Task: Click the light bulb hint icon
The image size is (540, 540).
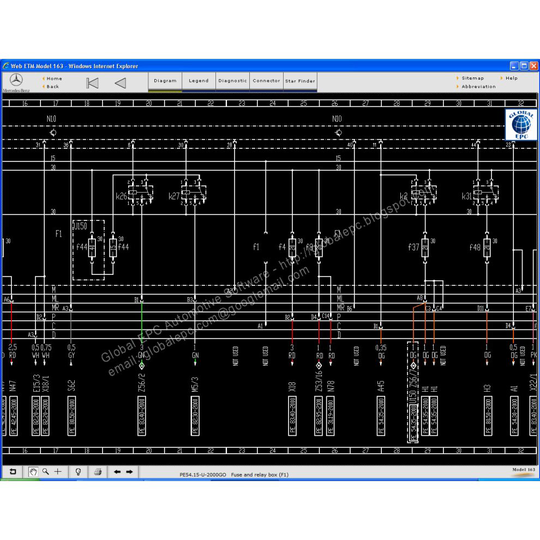Action: click(78, 472)
